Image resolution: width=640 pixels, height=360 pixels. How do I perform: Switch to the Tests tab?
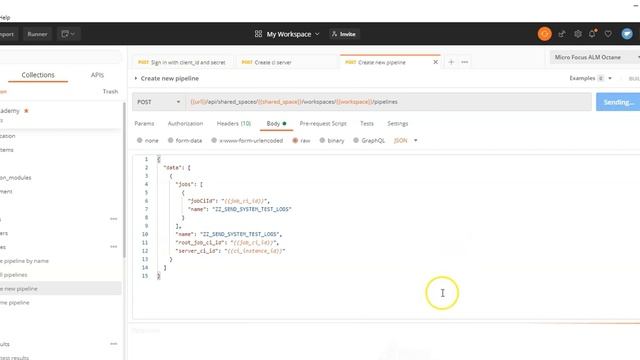367,123
